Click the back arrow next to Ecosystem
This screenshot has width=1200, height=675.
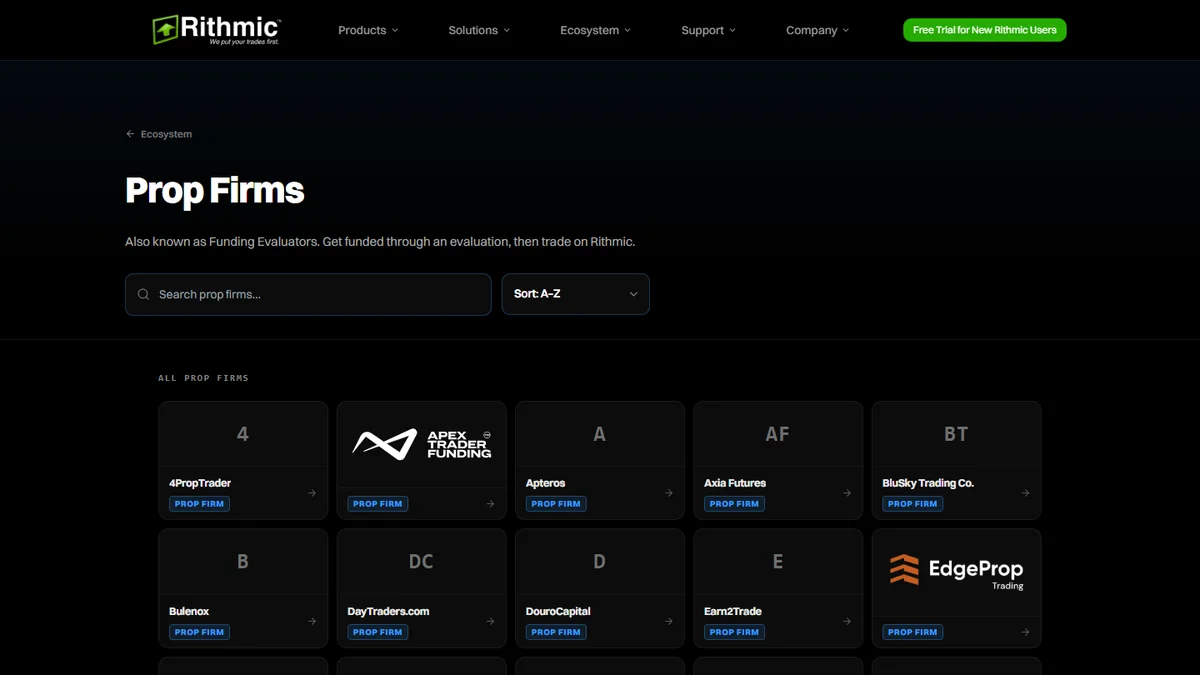click(130, 134)
